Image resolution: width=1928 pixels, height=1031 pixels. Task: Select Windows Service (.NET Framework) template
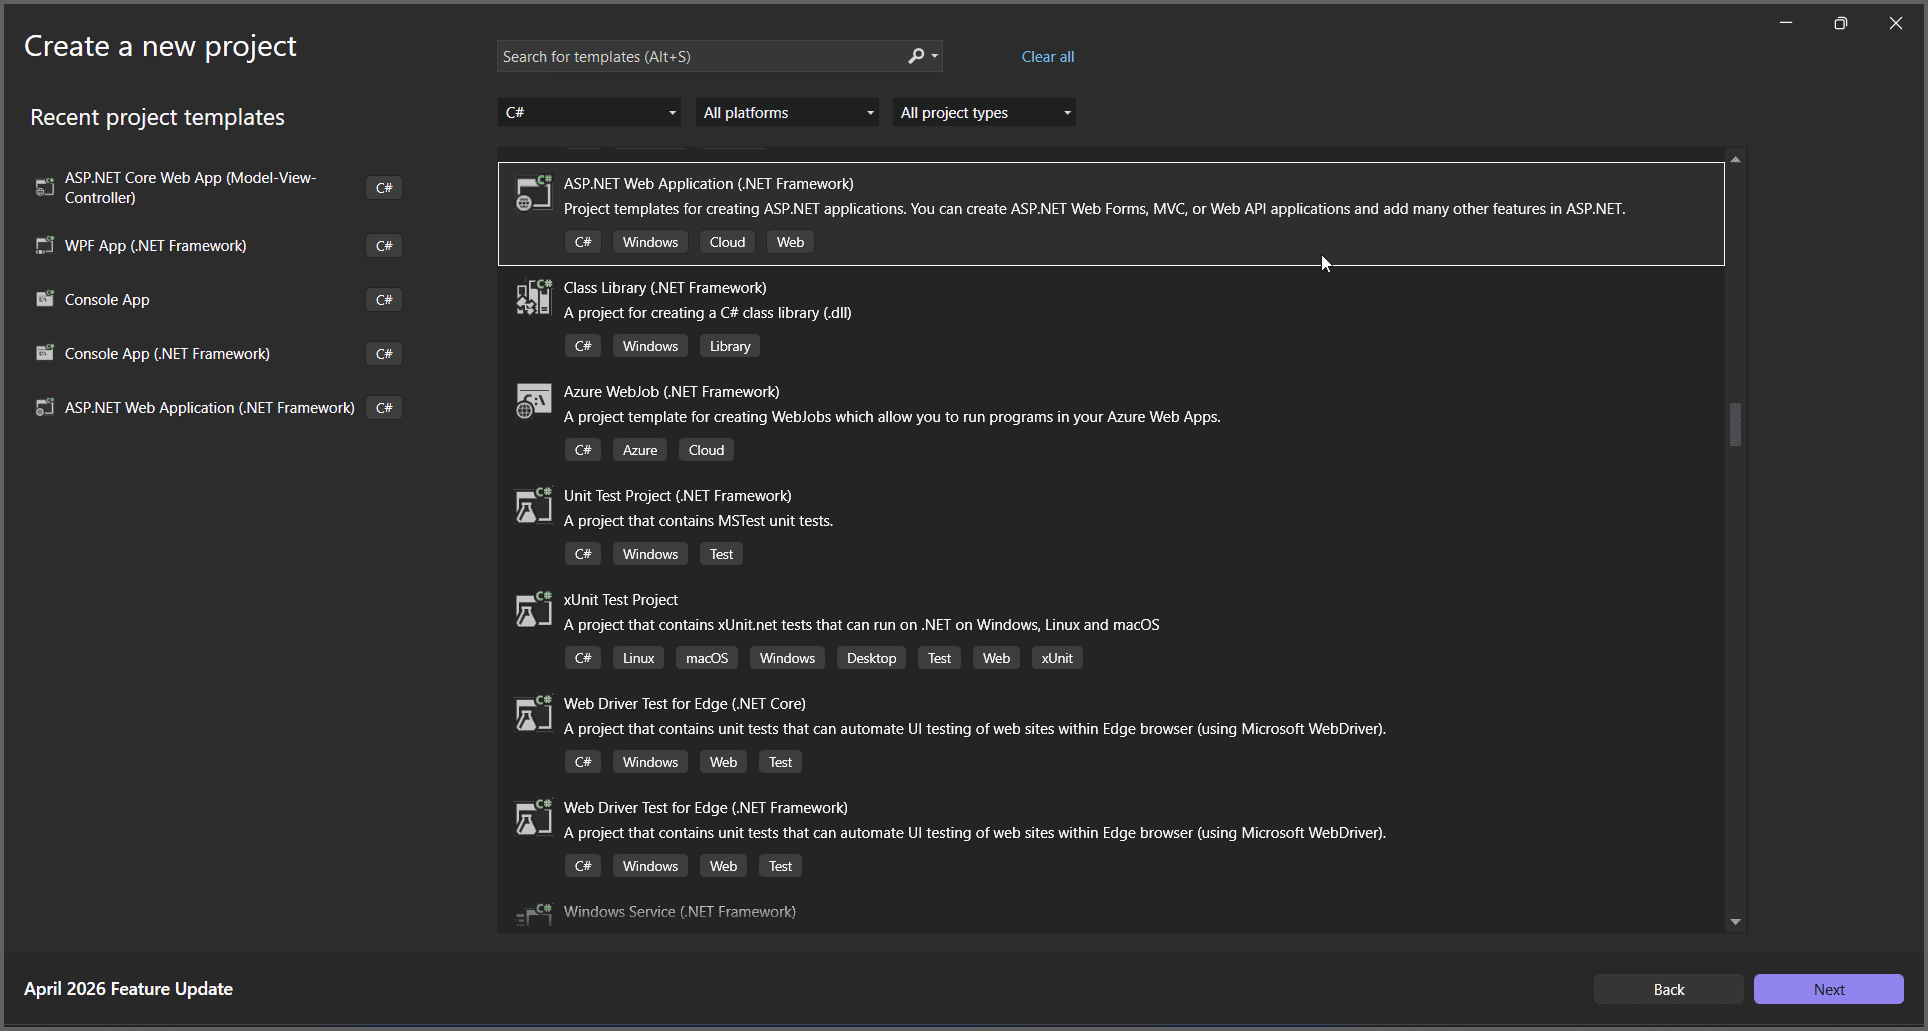point(679,912)
